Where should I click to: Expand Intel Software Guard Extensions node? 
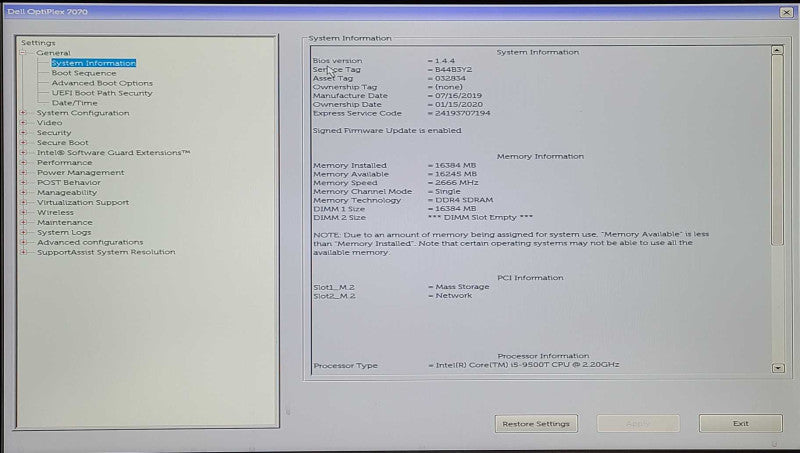coord(23,153)
